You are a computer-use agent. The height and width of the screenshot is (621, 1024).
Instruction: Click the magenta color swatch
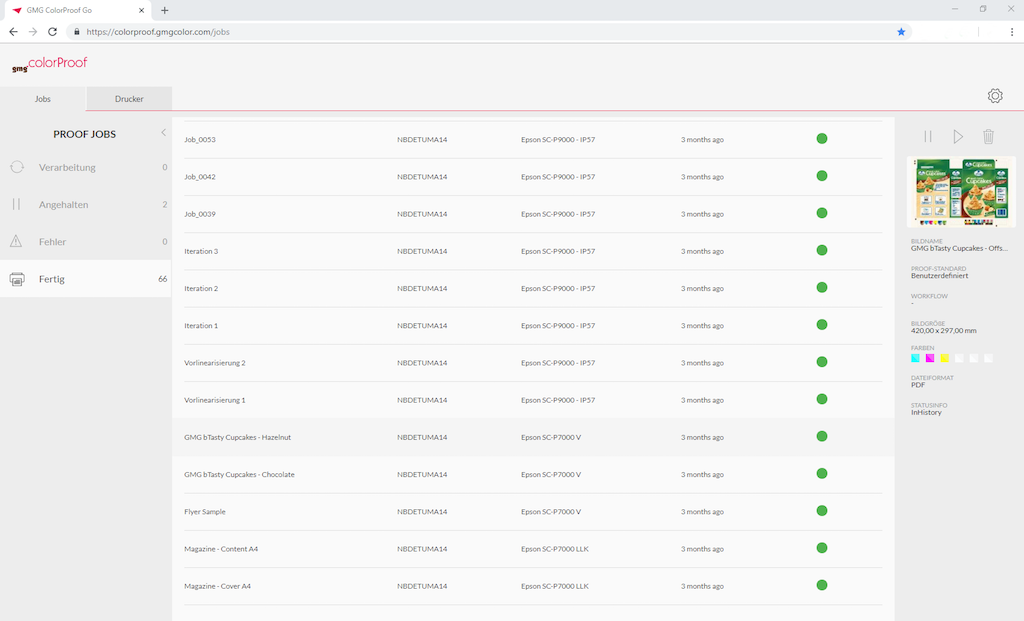(930, 358)
